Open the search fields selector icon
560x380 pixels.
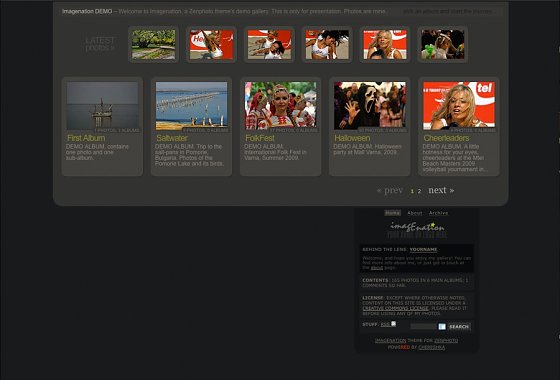442,326
